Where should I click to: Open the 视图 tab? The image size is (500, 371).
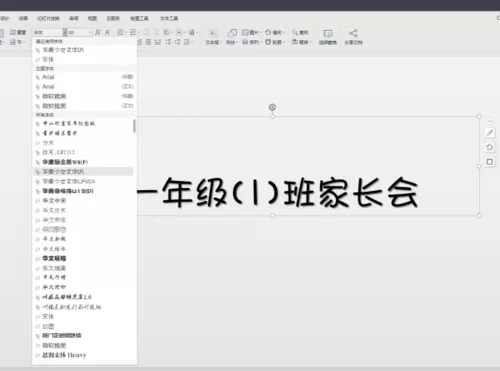pyautogui.click(x=92, y=18)
